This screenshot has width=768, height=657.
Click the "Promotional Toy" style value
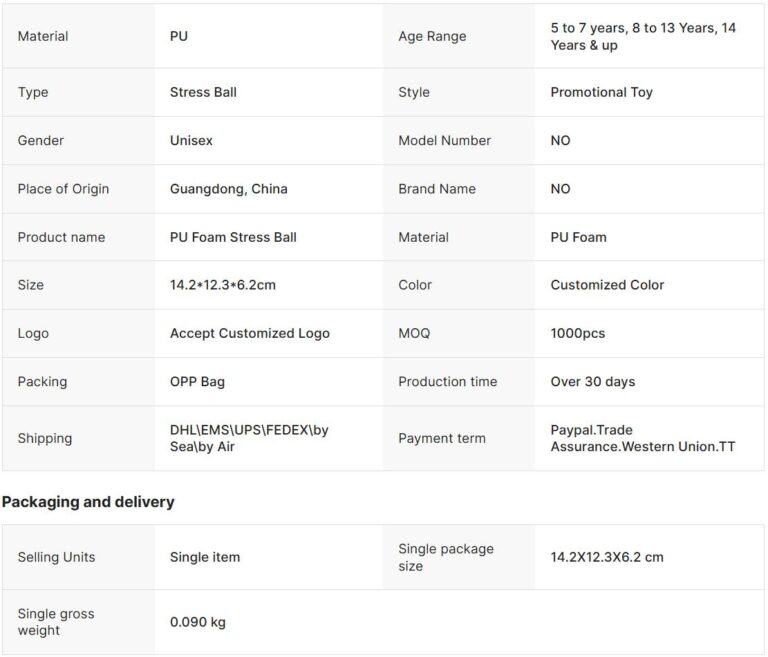coord(601,92)
